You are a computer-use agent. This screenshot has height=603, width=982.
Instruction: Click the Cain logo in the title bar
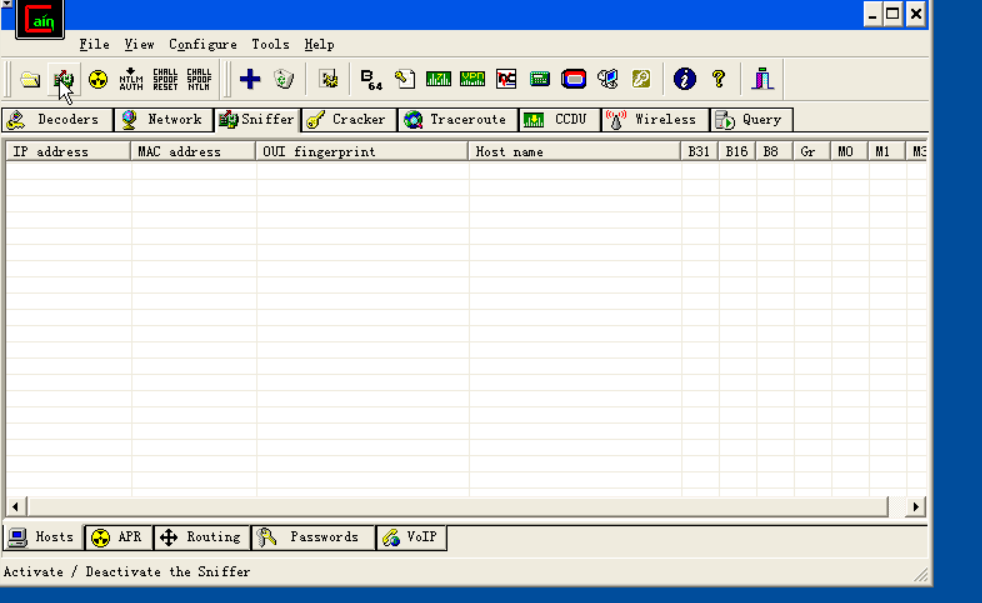click(39, 19)
